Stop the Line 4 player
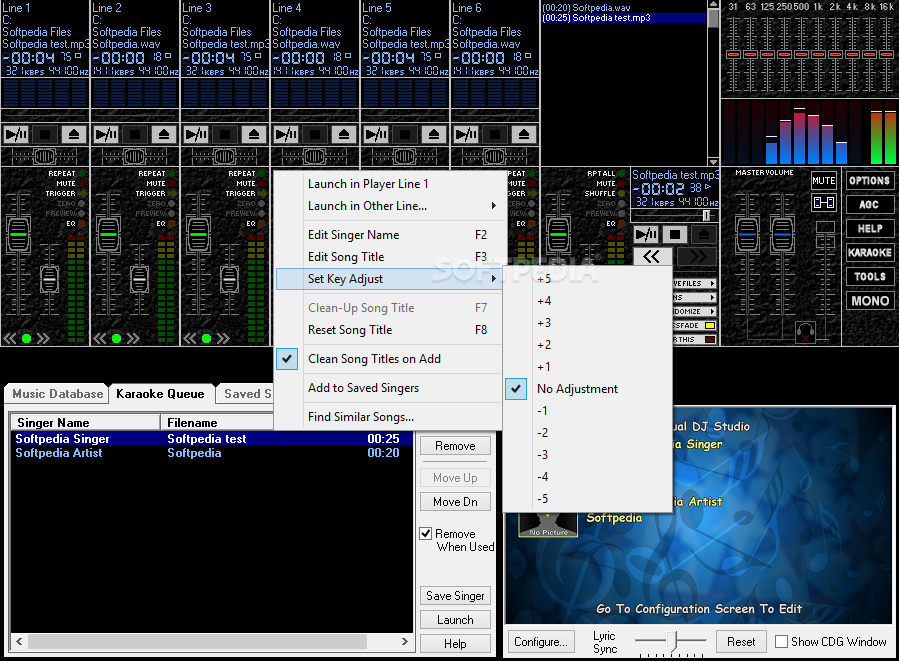This screenshot has height=661, width=899. click(x=315, y=135)
